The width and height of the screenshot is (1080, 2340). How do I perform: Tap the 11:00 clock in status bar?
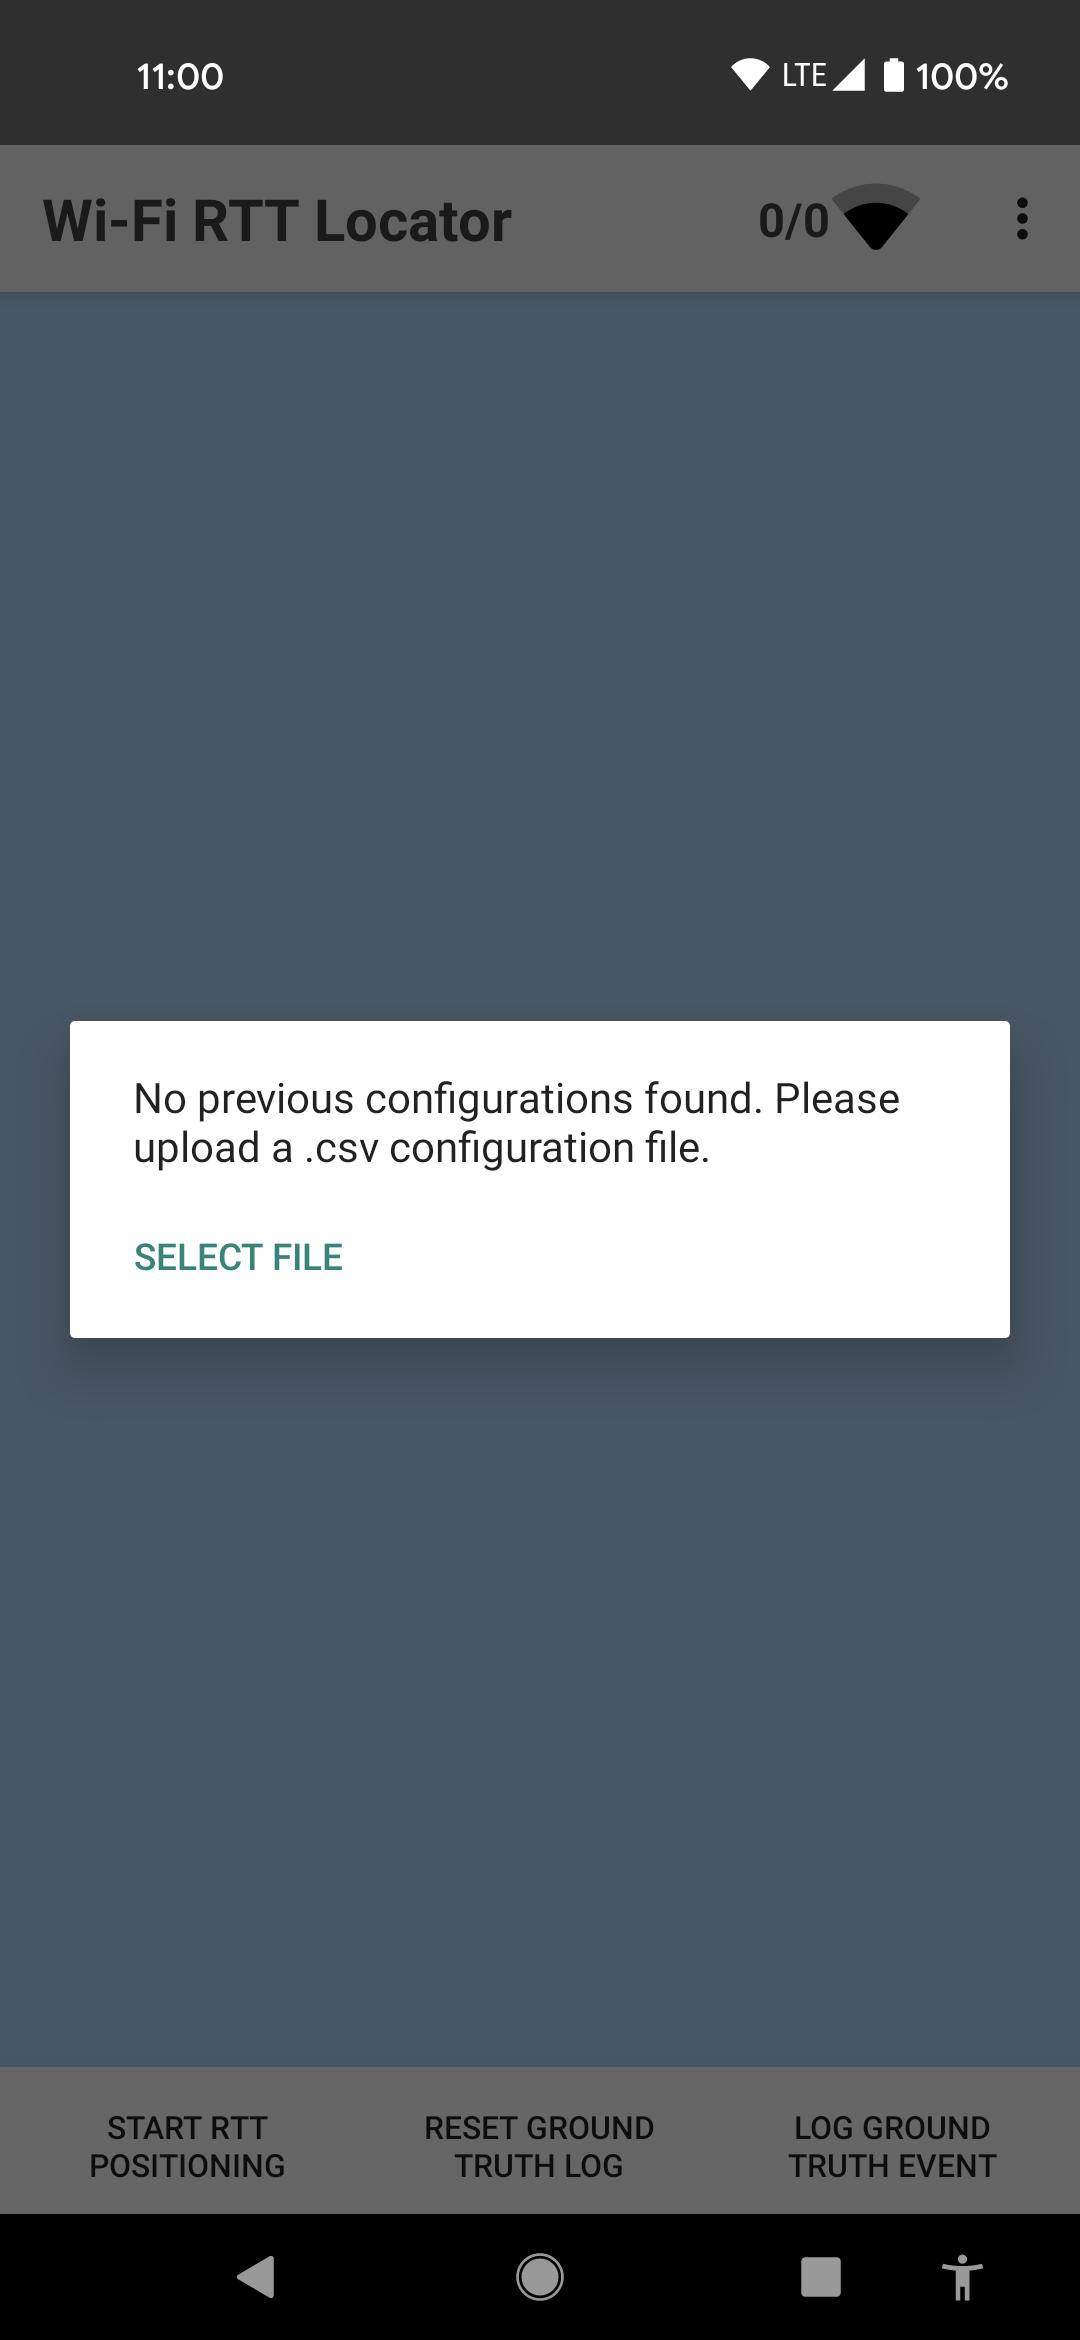[180, 76]
